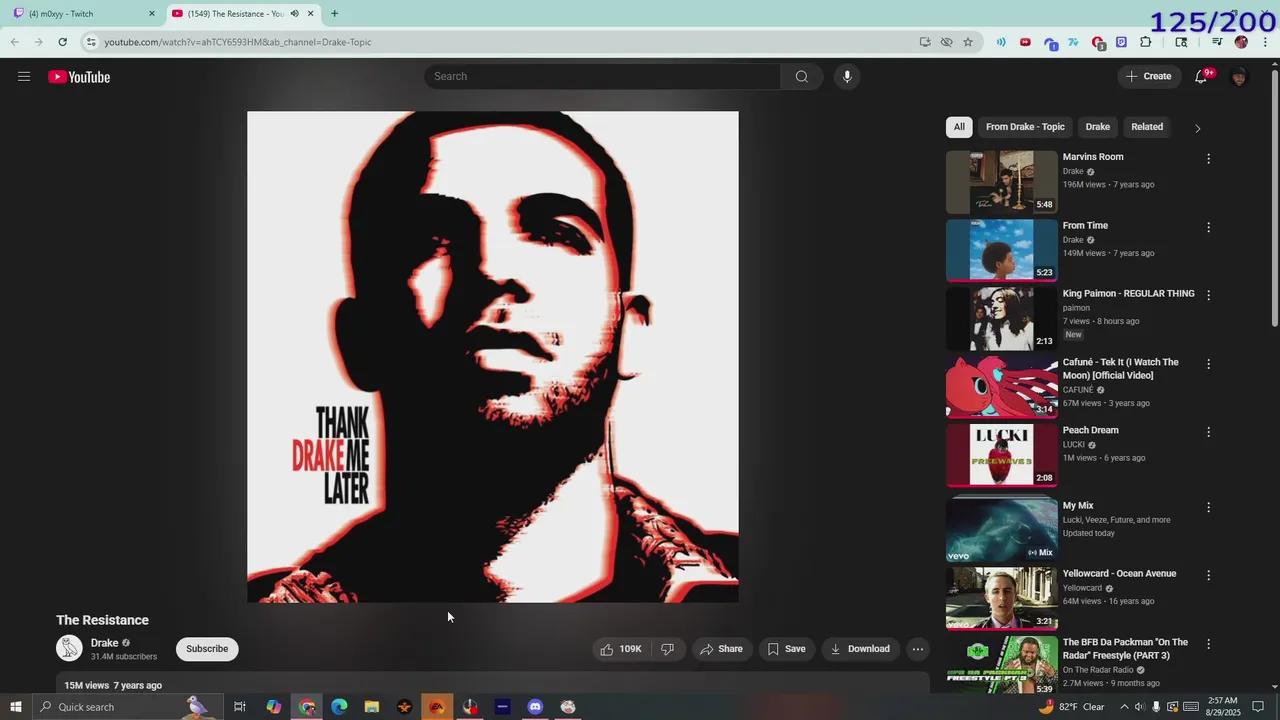Subscribe to Drake channel
The width and height of the screenshot is (1280, 720).
point(207,649)
